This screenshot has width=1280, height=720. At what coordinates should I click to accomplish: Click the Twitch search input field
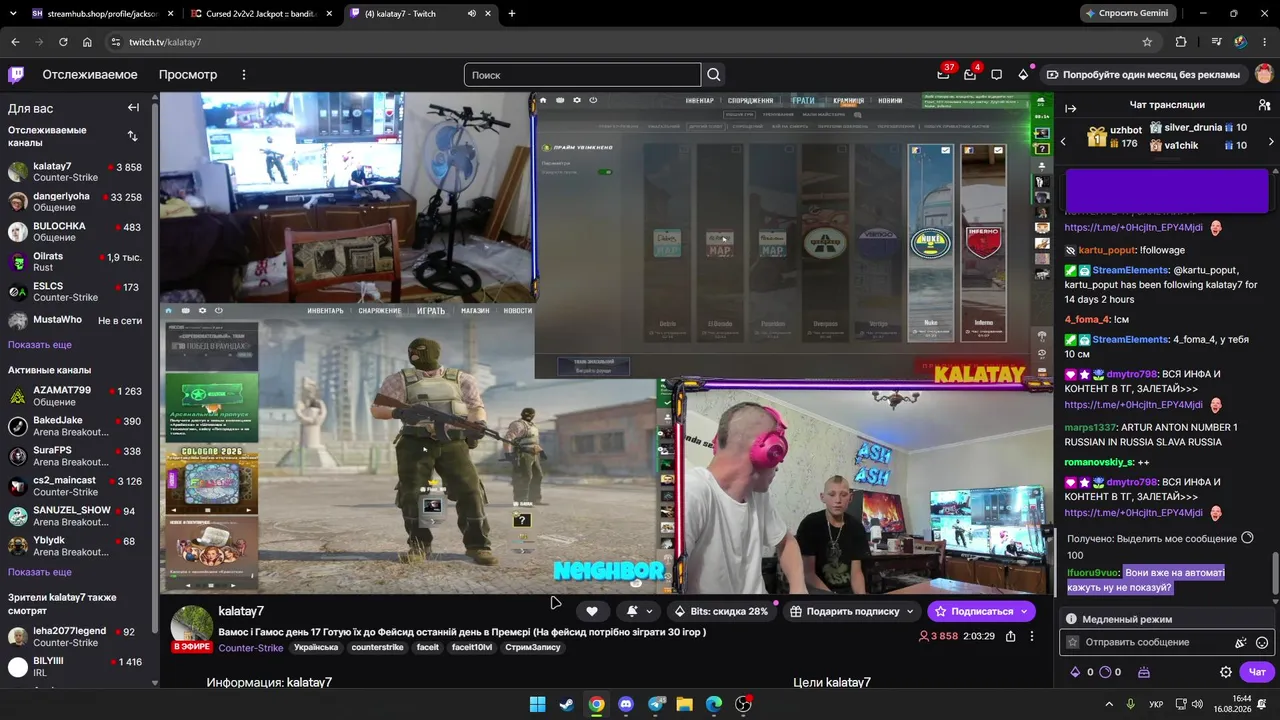583,75
